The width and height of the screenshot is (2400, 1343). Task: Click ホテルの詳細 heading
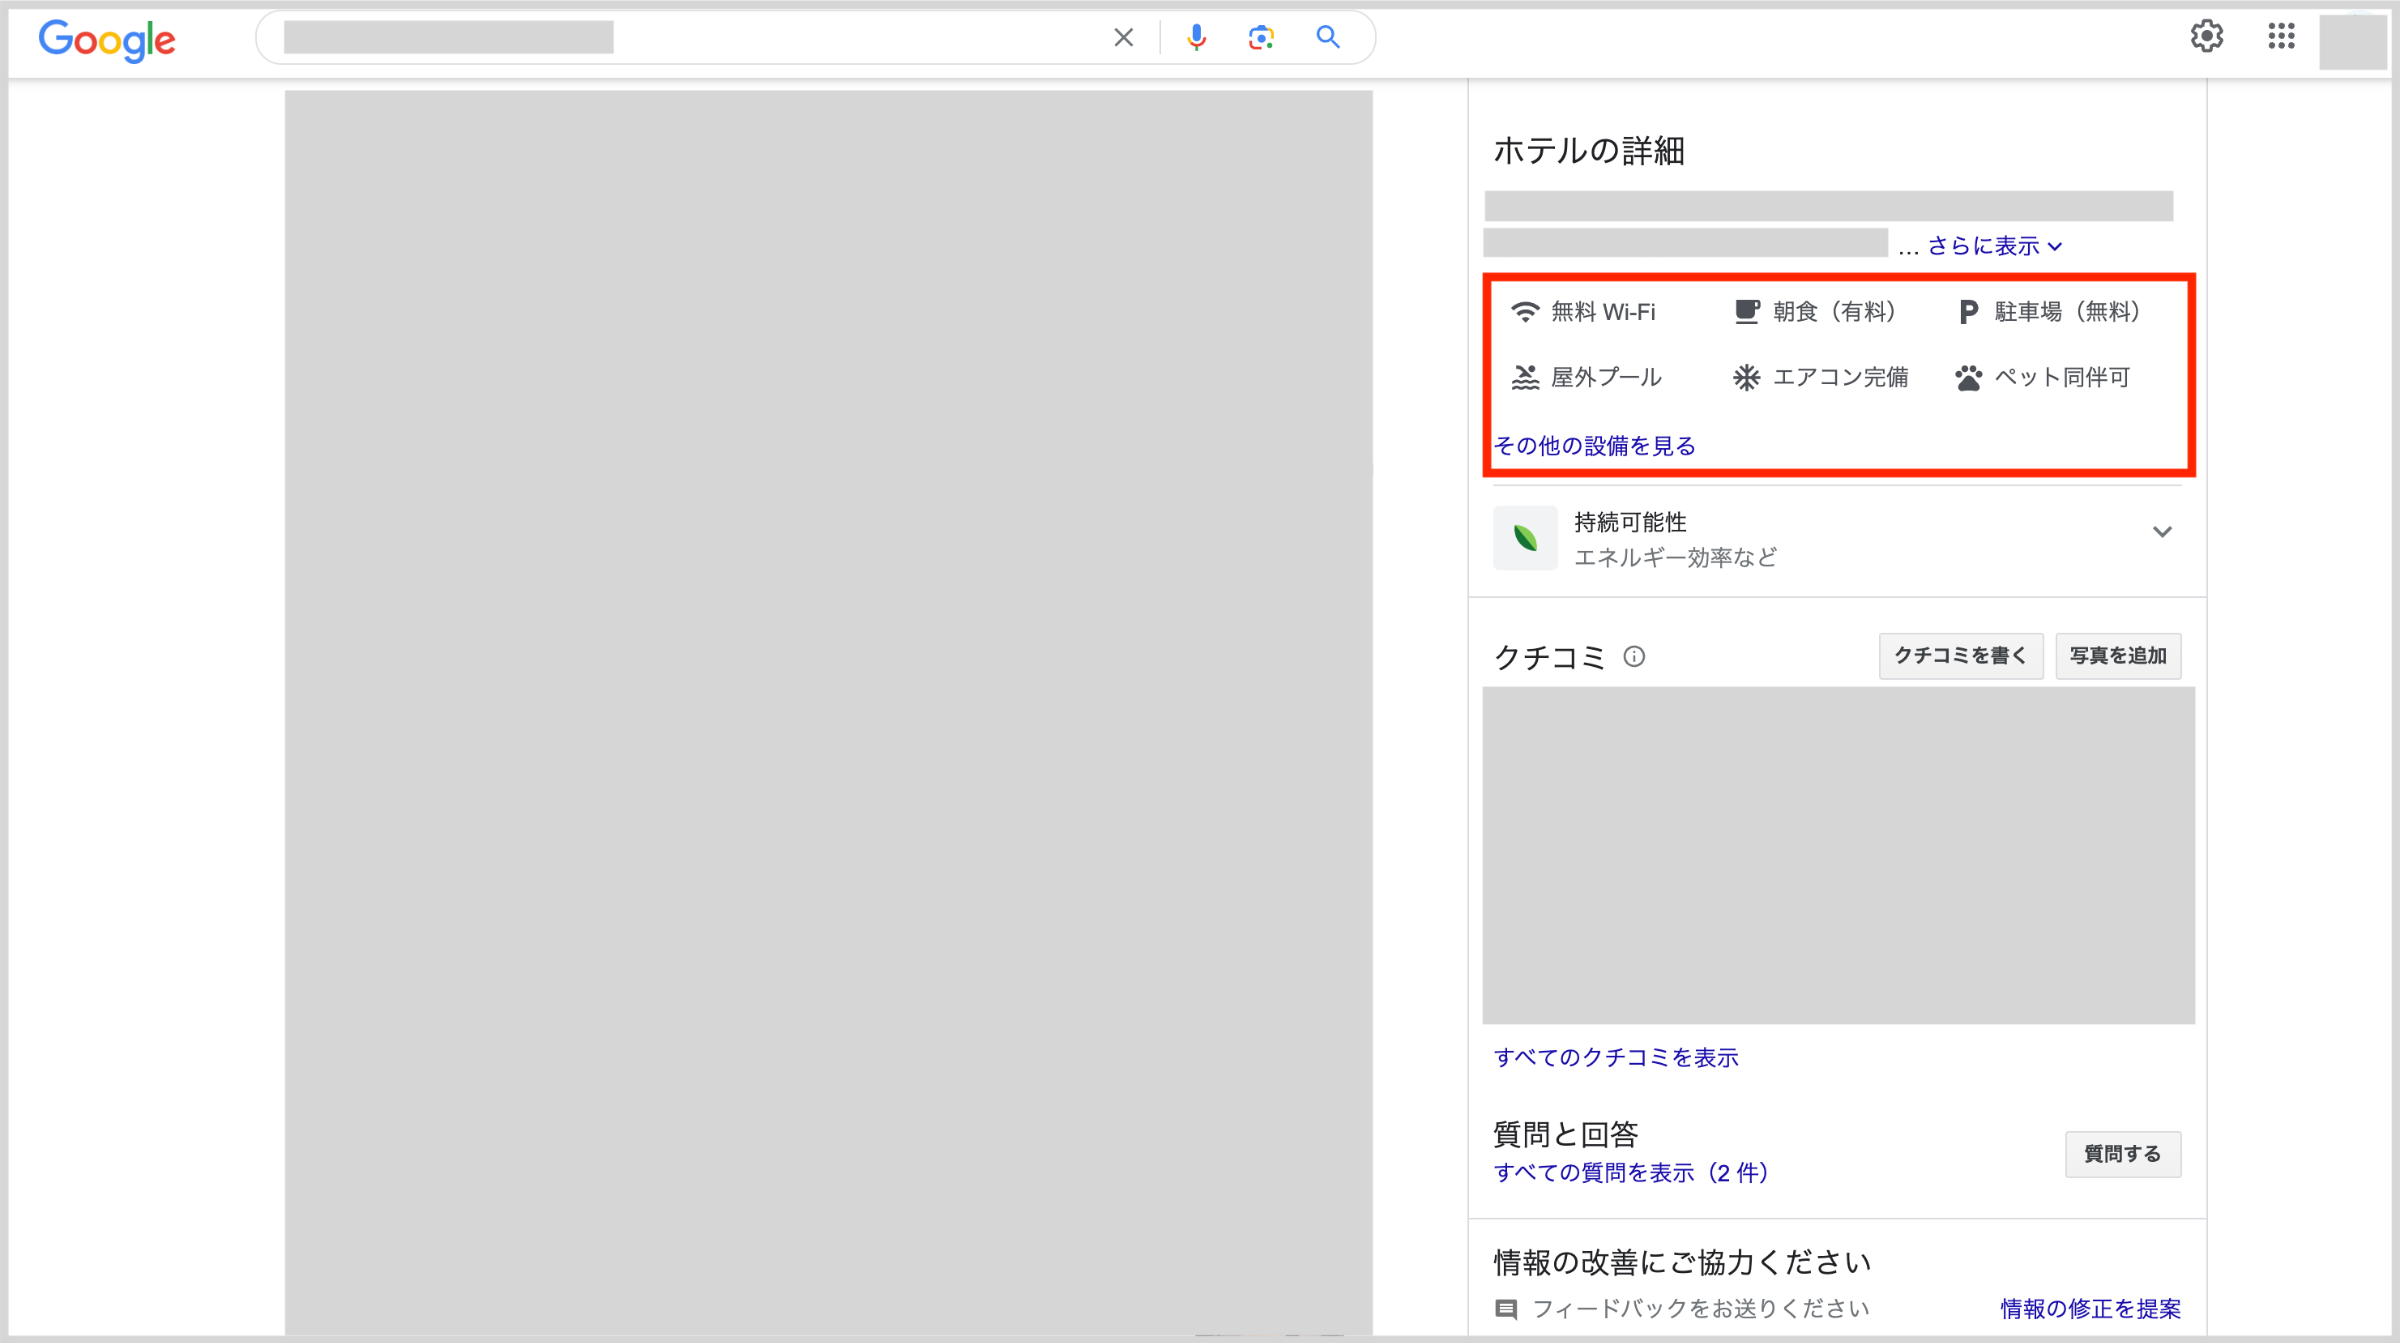coord(1589,151)
